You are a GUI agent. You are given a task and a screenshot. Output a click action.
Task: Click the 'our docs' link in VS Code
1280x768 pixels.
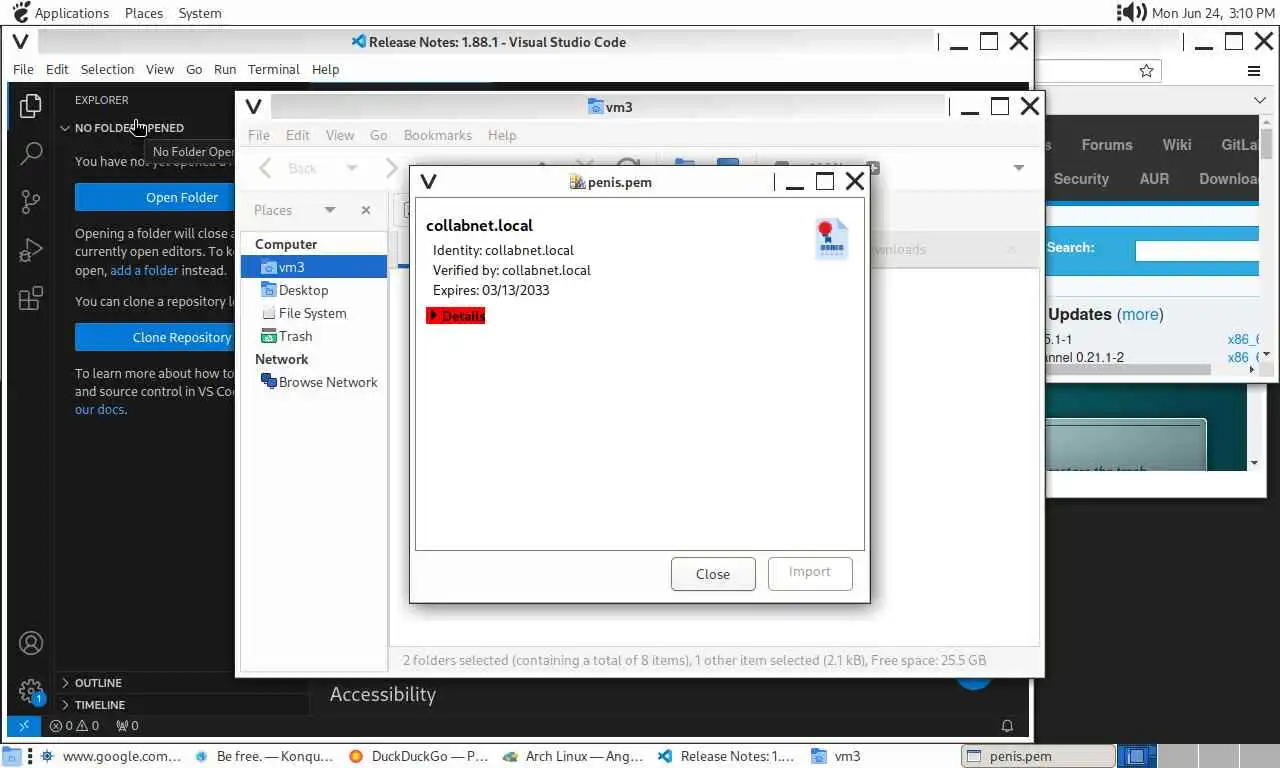click(100, 409)
